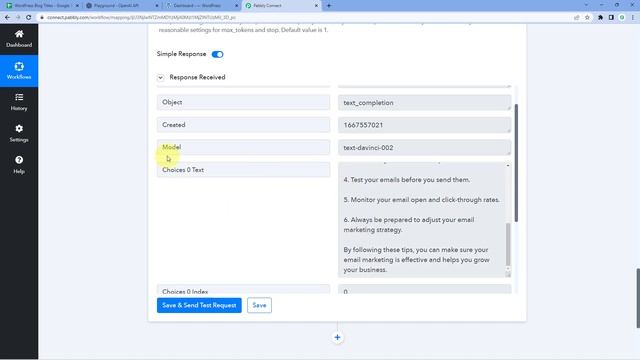Click text "5. Monitor your email open and click-through rates."

pyautogui.click(x=422, y=200)
